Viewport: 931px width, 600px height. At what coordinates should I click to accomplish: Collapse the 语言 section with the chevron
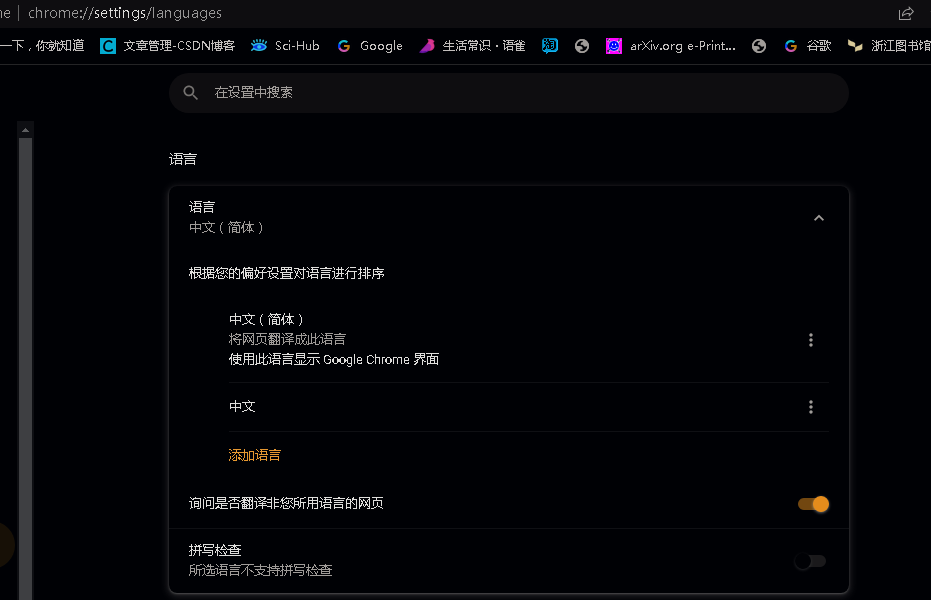[x=819, y=217]
